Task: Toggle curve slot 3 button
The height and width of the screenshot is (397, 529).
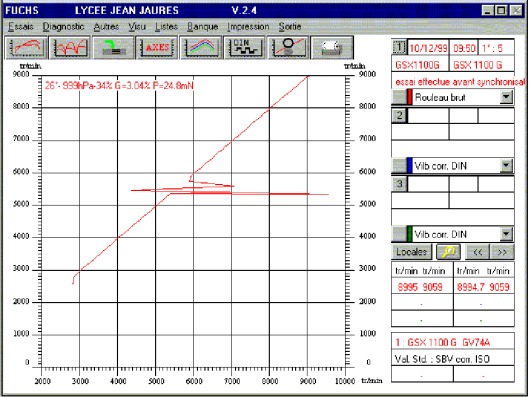Action: click(399, 184)
